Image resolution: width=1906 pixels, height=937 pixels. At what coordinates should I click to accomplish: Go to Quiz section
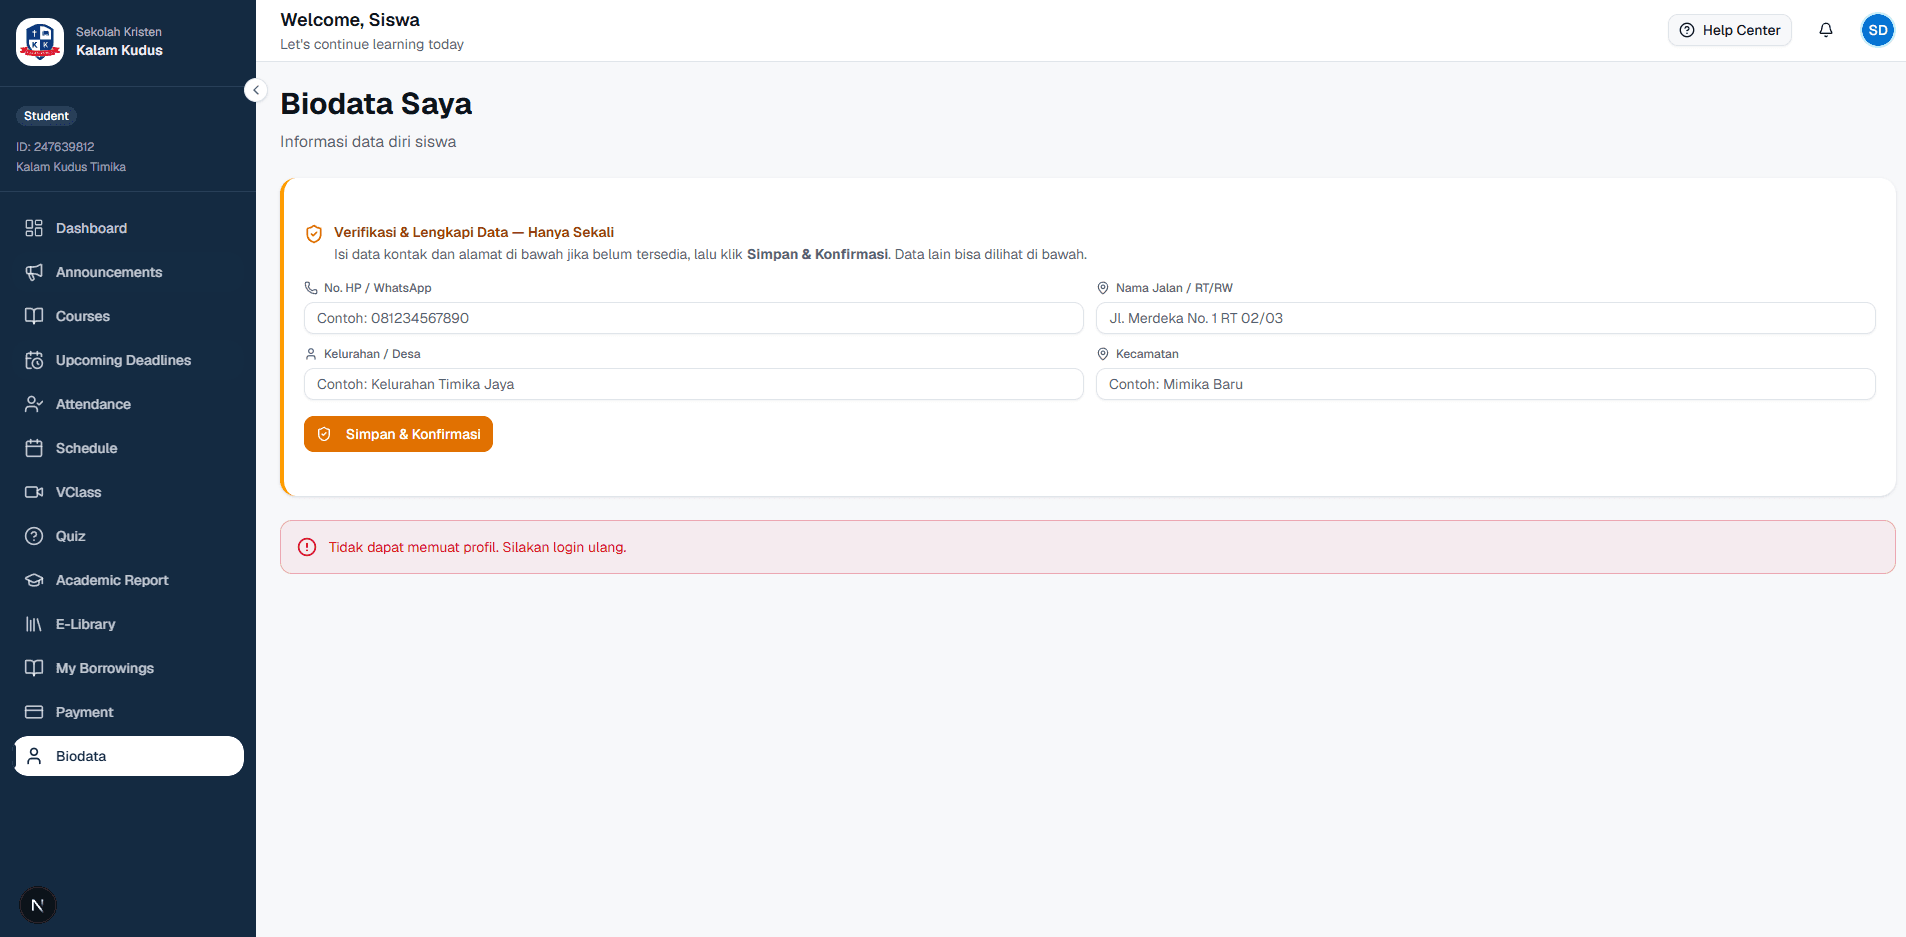click(x=70, y=536)
